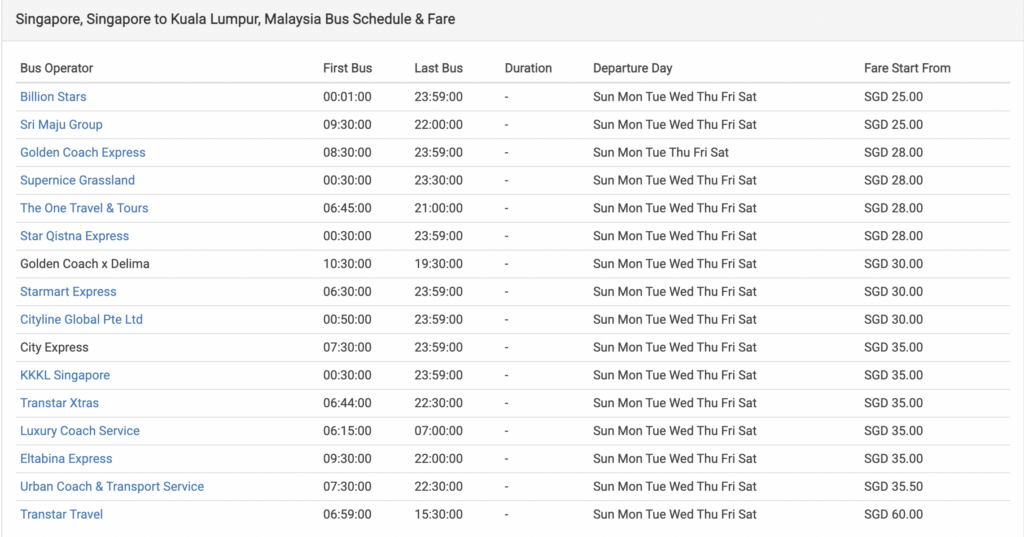1024x537 pixels.
Task: Select Starmart Express operator link
Action: click(68, 292)
